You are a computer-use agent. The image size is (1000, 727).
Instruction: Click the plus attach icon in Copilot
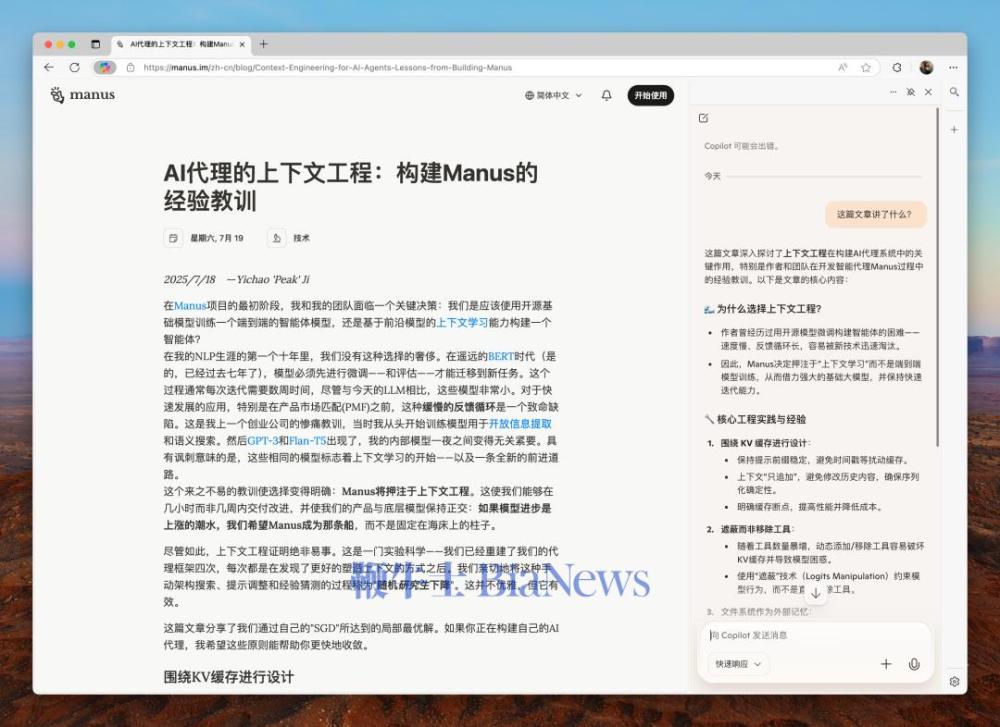pos(886,664)
